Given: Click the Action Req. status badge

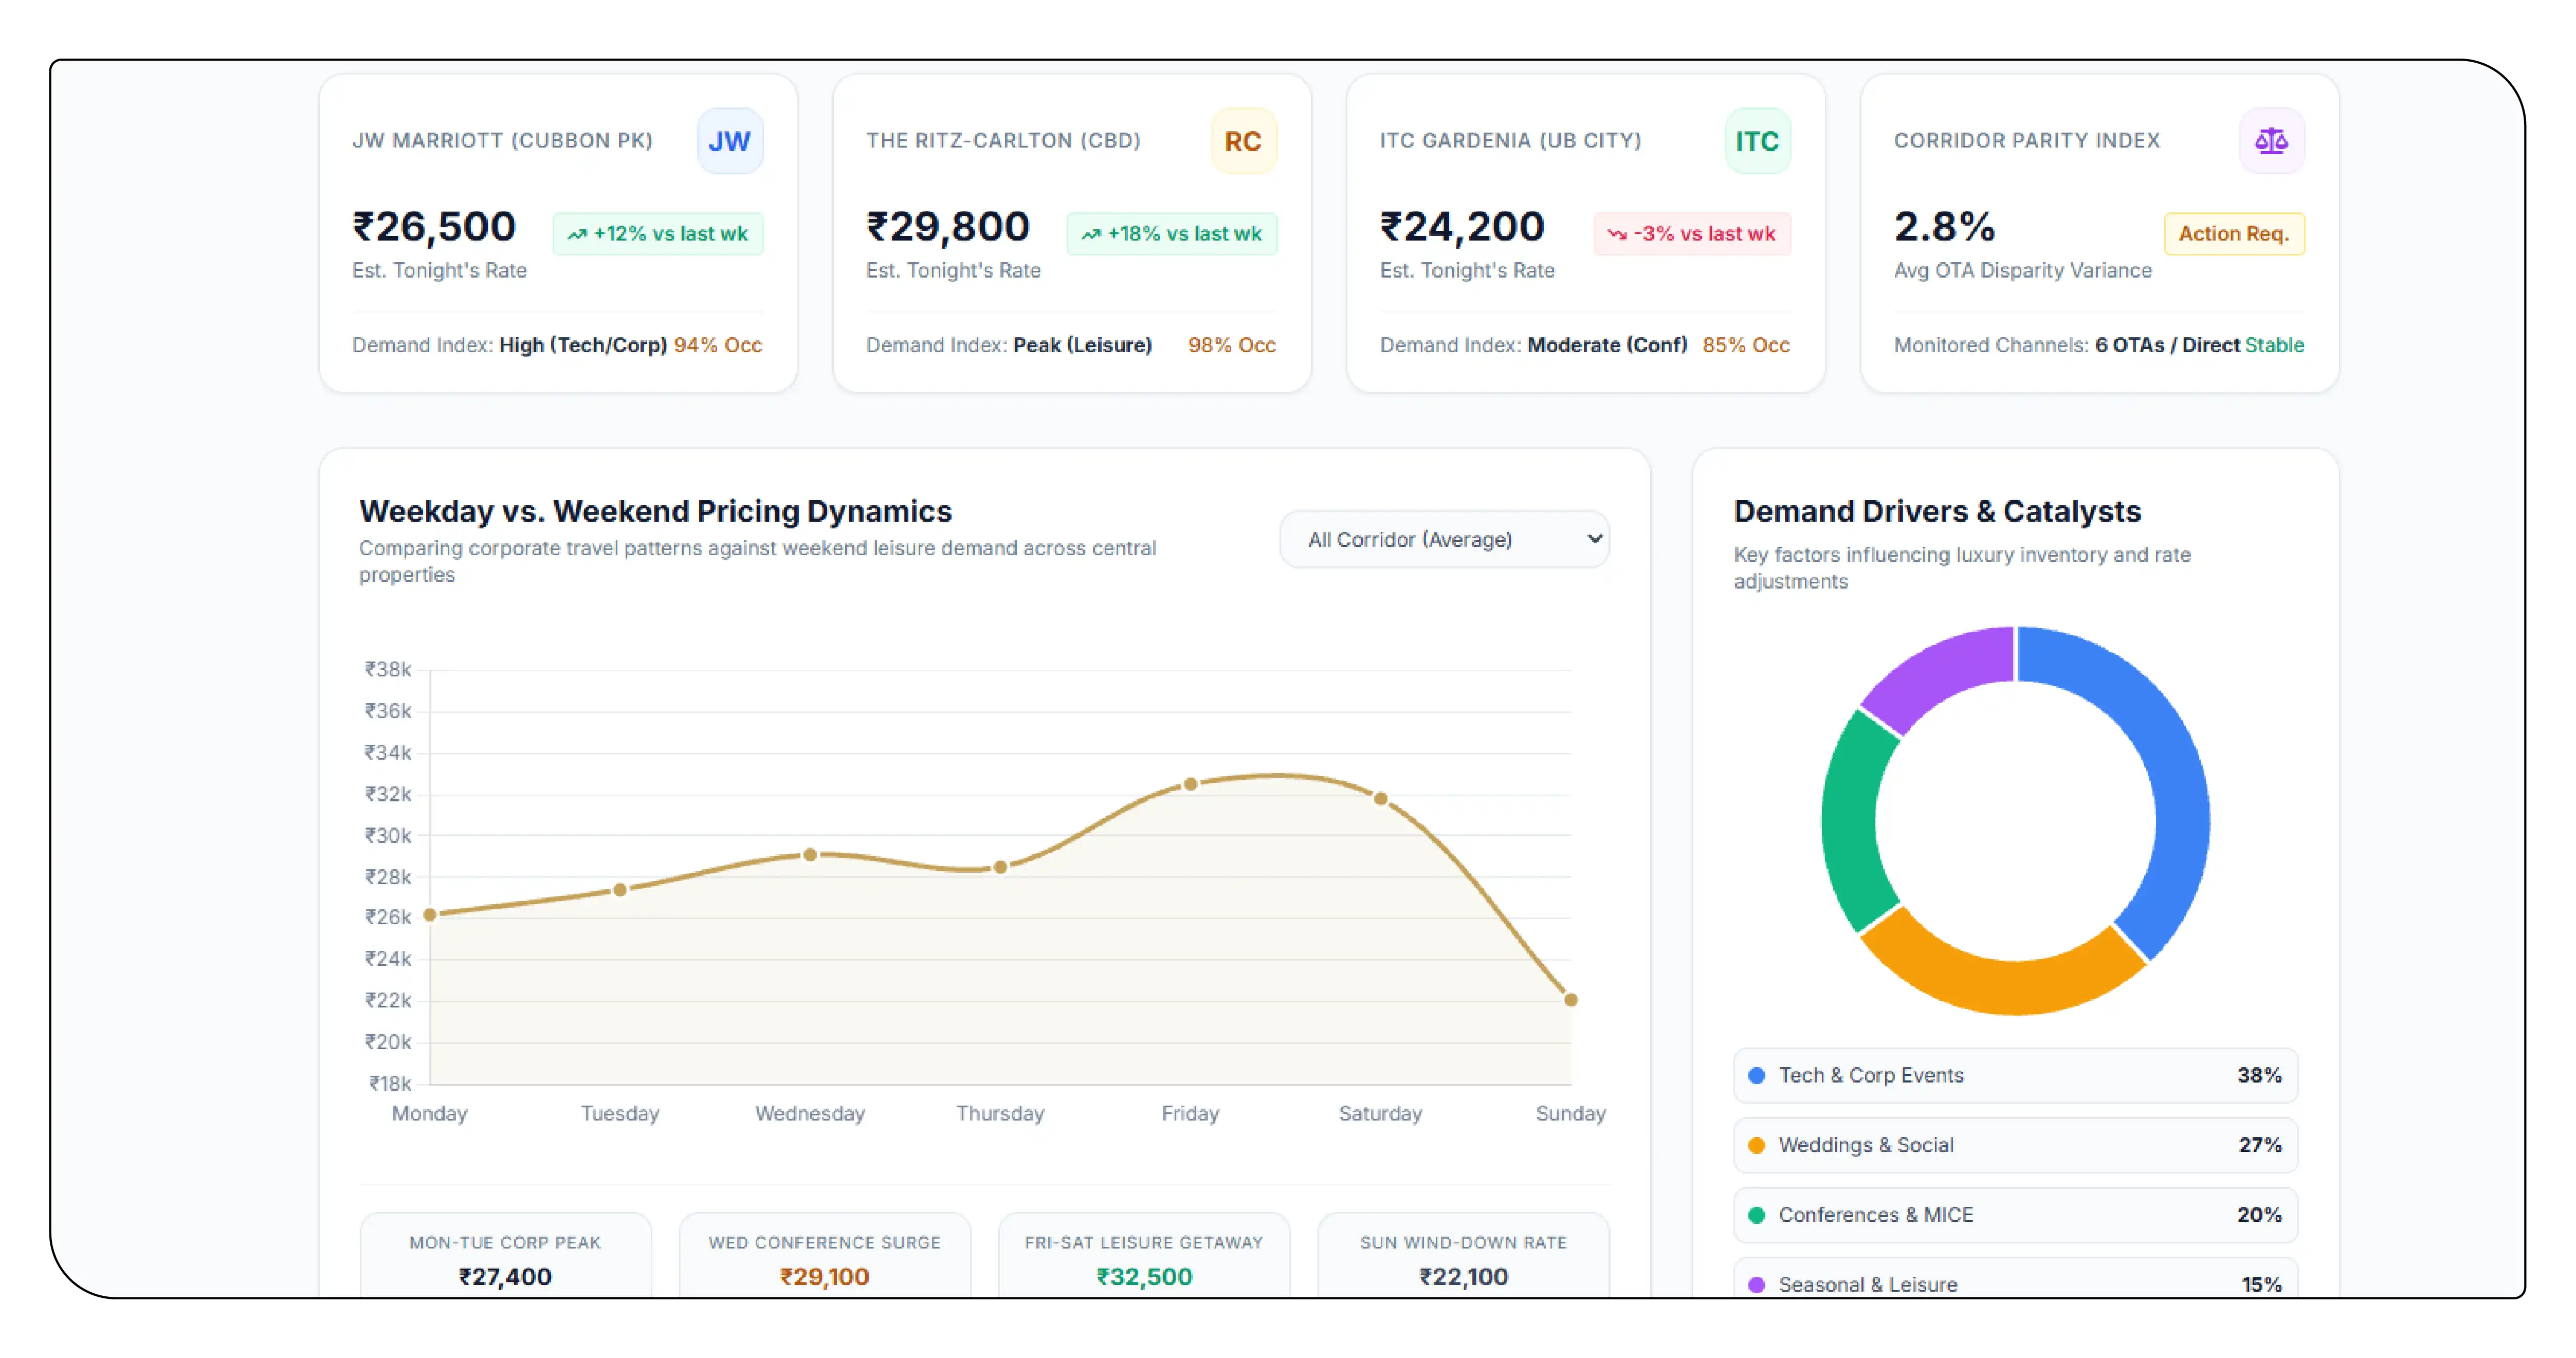Looking at the screenshot, I should [x=2234, y=234].
